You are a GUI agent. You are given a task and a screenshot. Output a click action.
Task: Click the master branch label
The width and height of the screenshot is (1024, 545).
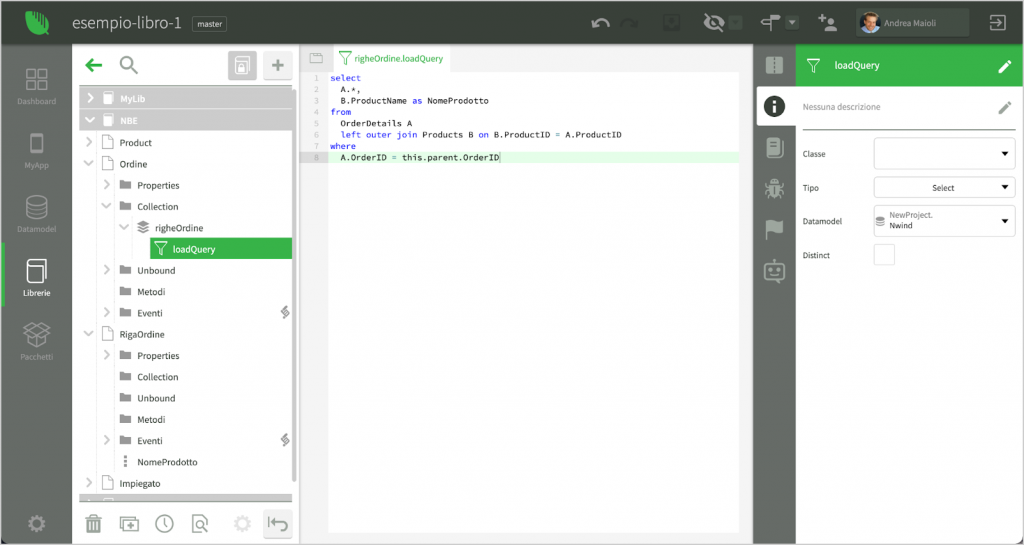point(210,24)
